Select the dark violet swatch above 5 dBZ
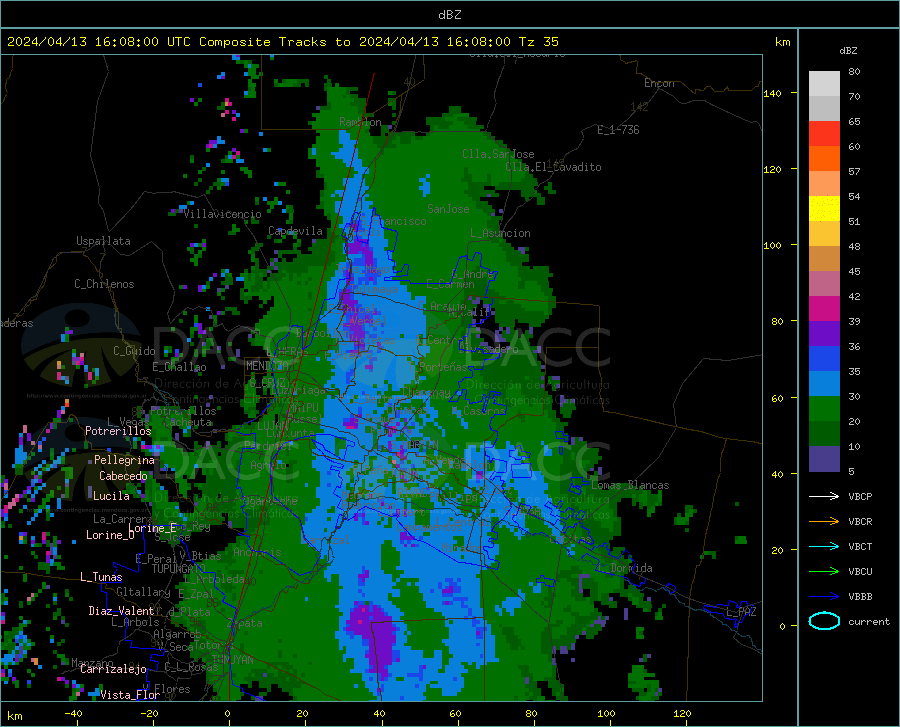 click(x=824, y=459)
